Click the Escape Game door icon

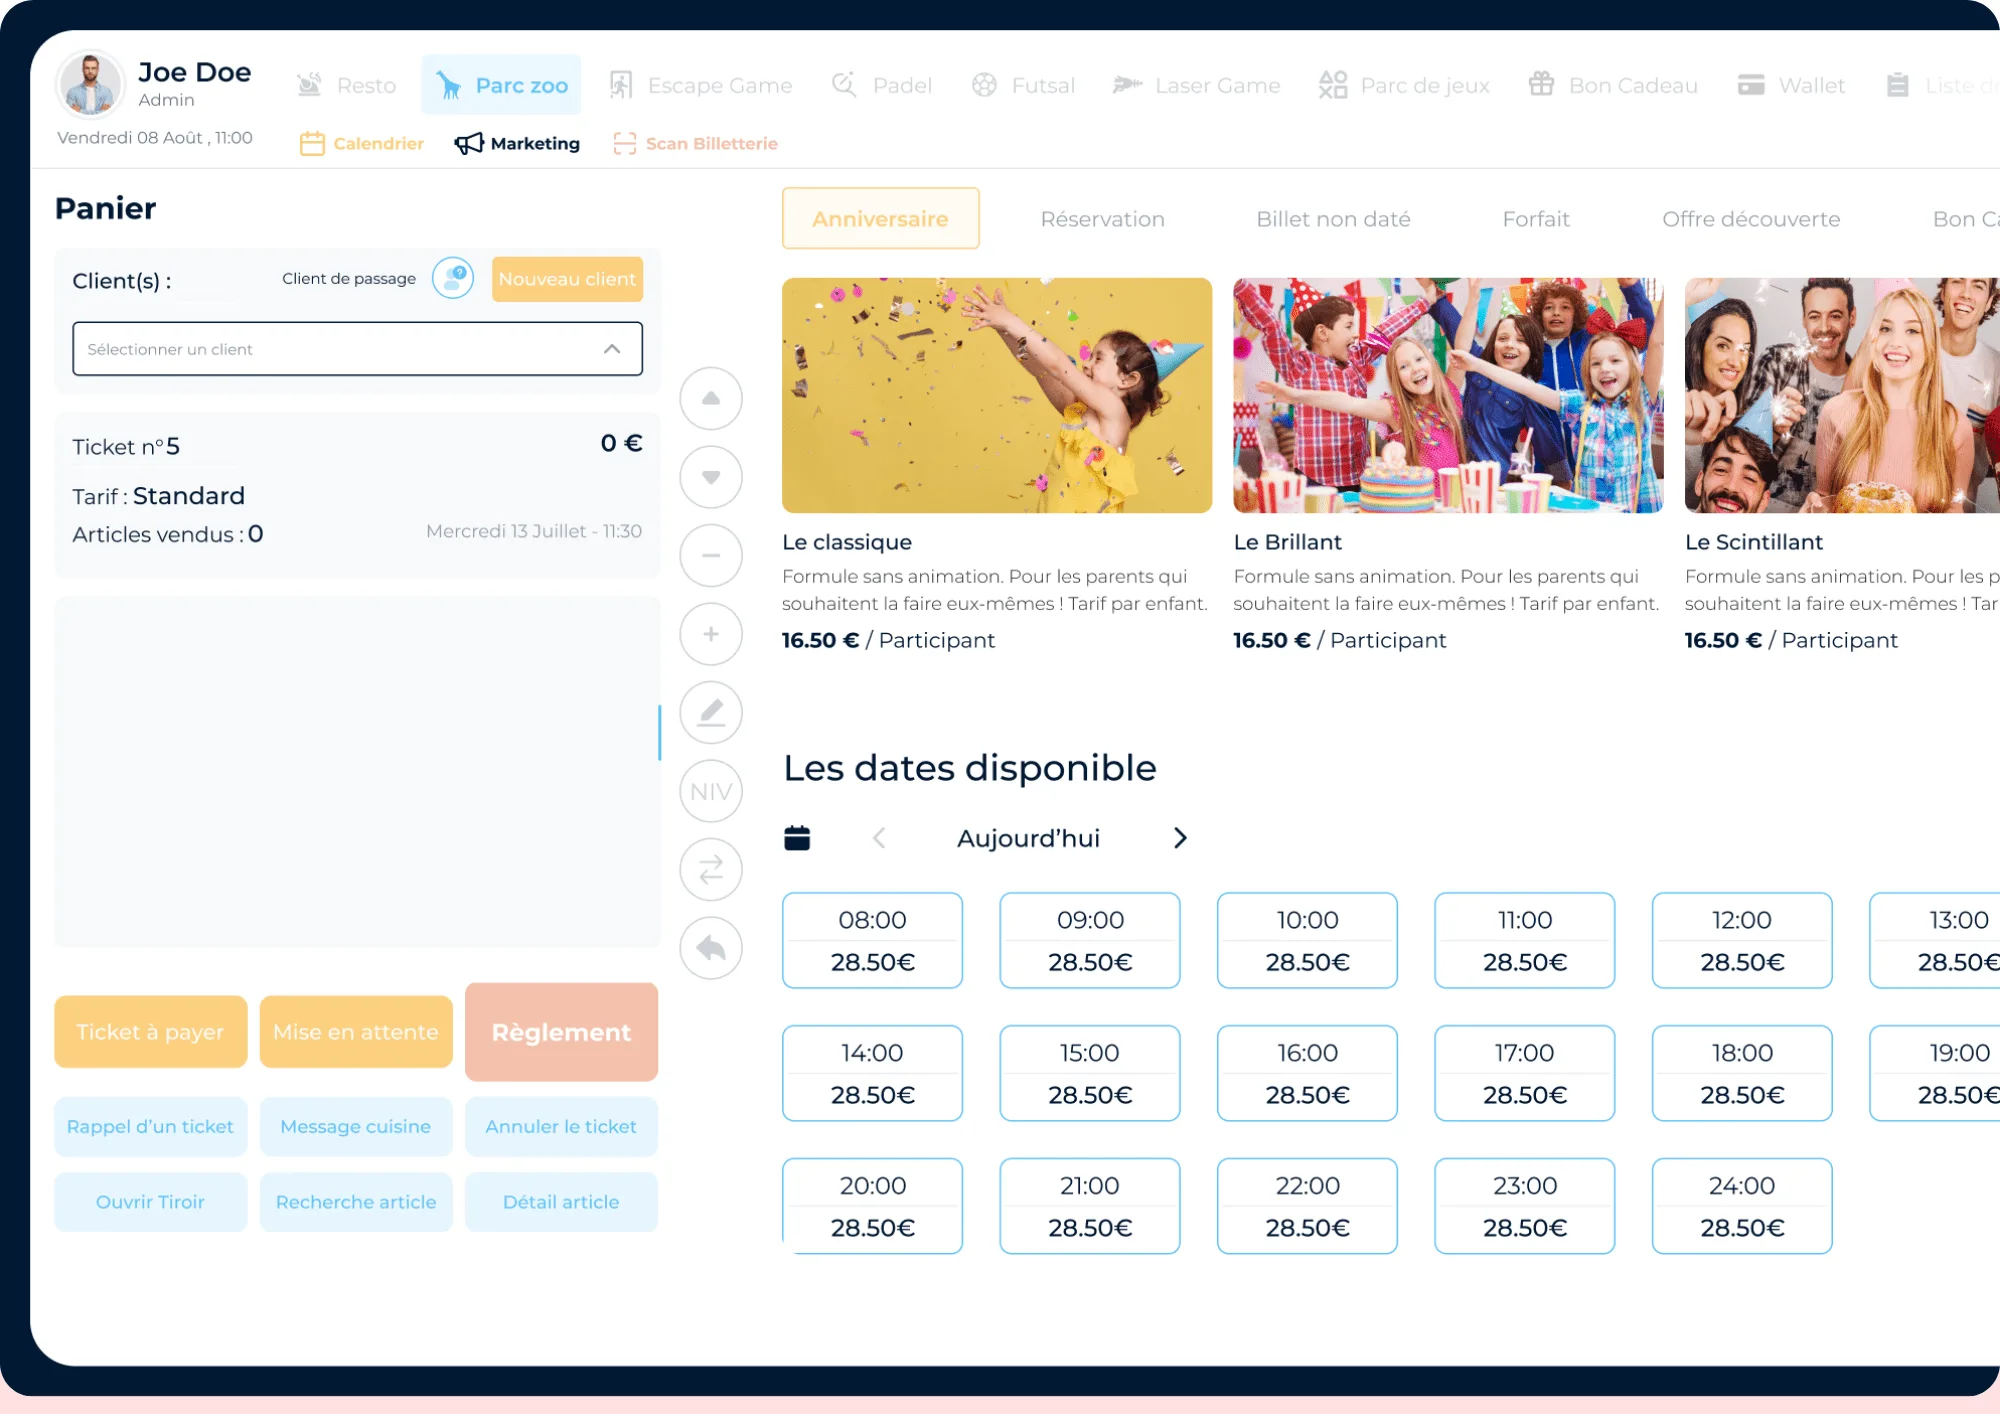[621, 85]
